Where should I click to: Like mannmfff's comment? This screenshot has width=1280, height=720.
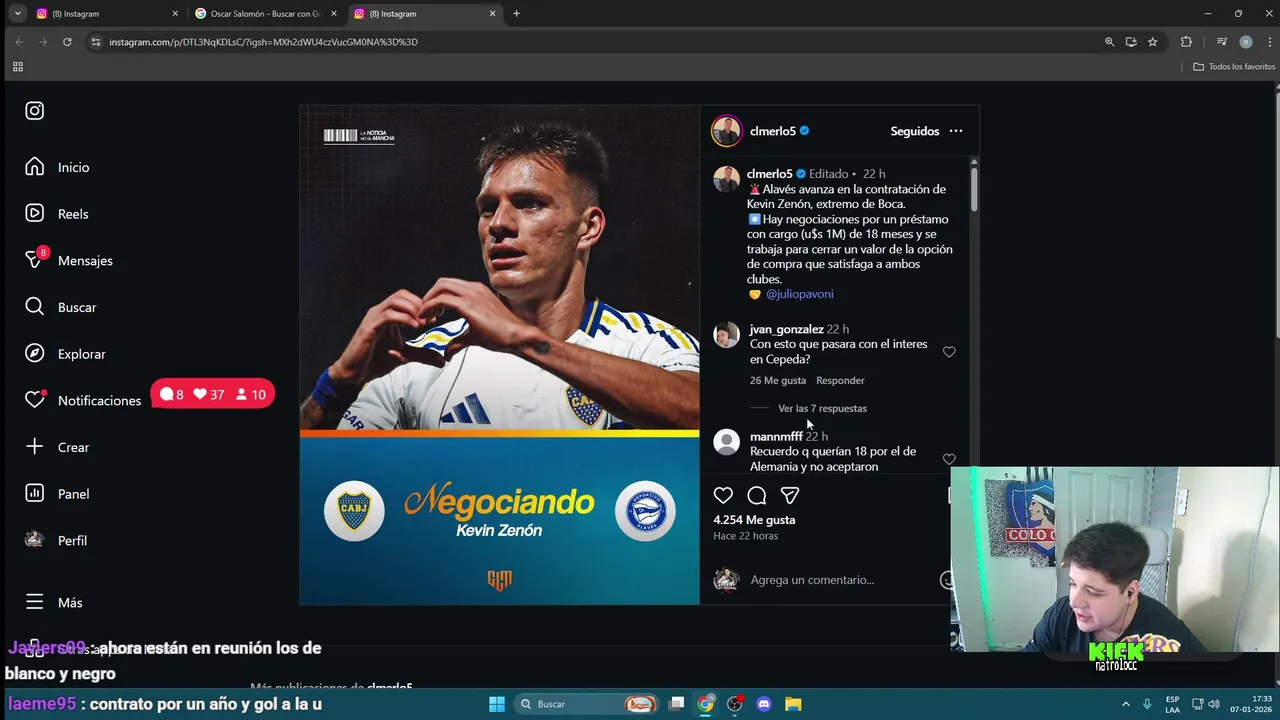[949, 460]
